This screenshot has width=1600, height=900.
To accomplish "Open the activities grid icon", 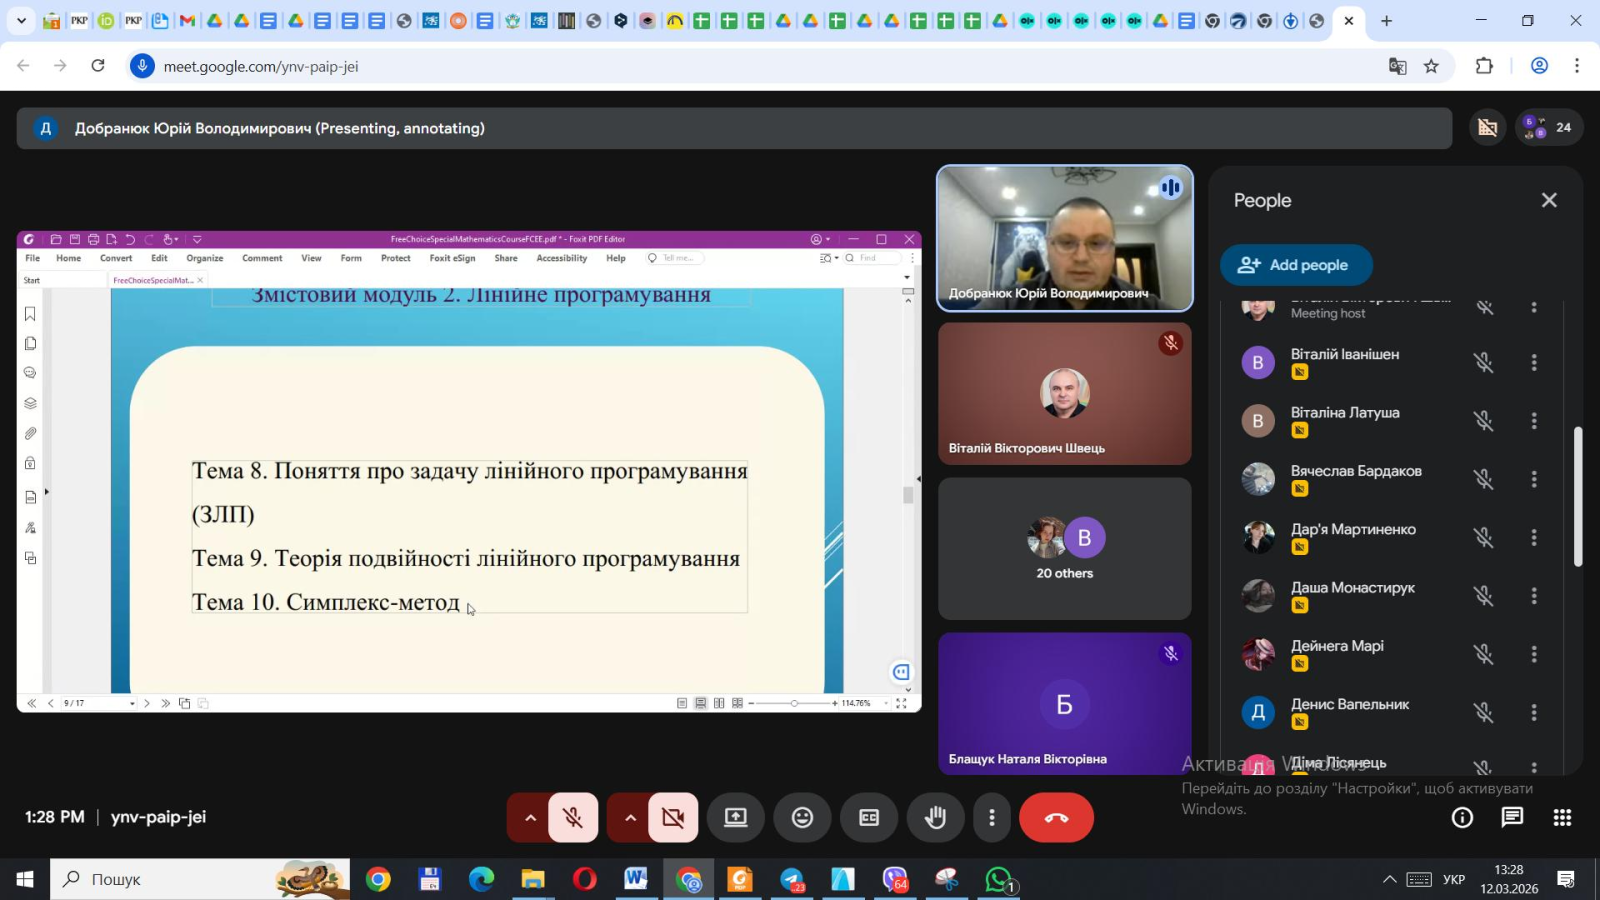I will click(1562, 818).
